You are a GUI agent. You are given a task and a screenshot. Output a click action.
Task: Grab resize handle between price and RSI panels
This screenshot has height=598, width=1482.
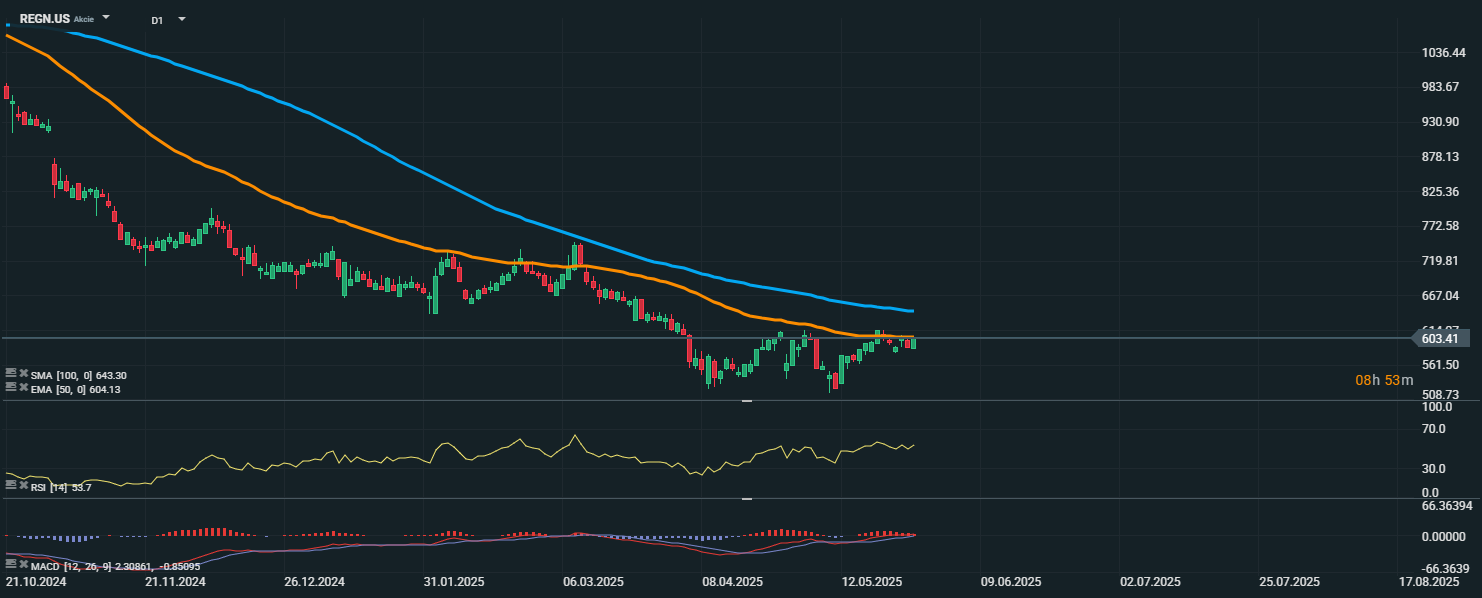point(746,401)
